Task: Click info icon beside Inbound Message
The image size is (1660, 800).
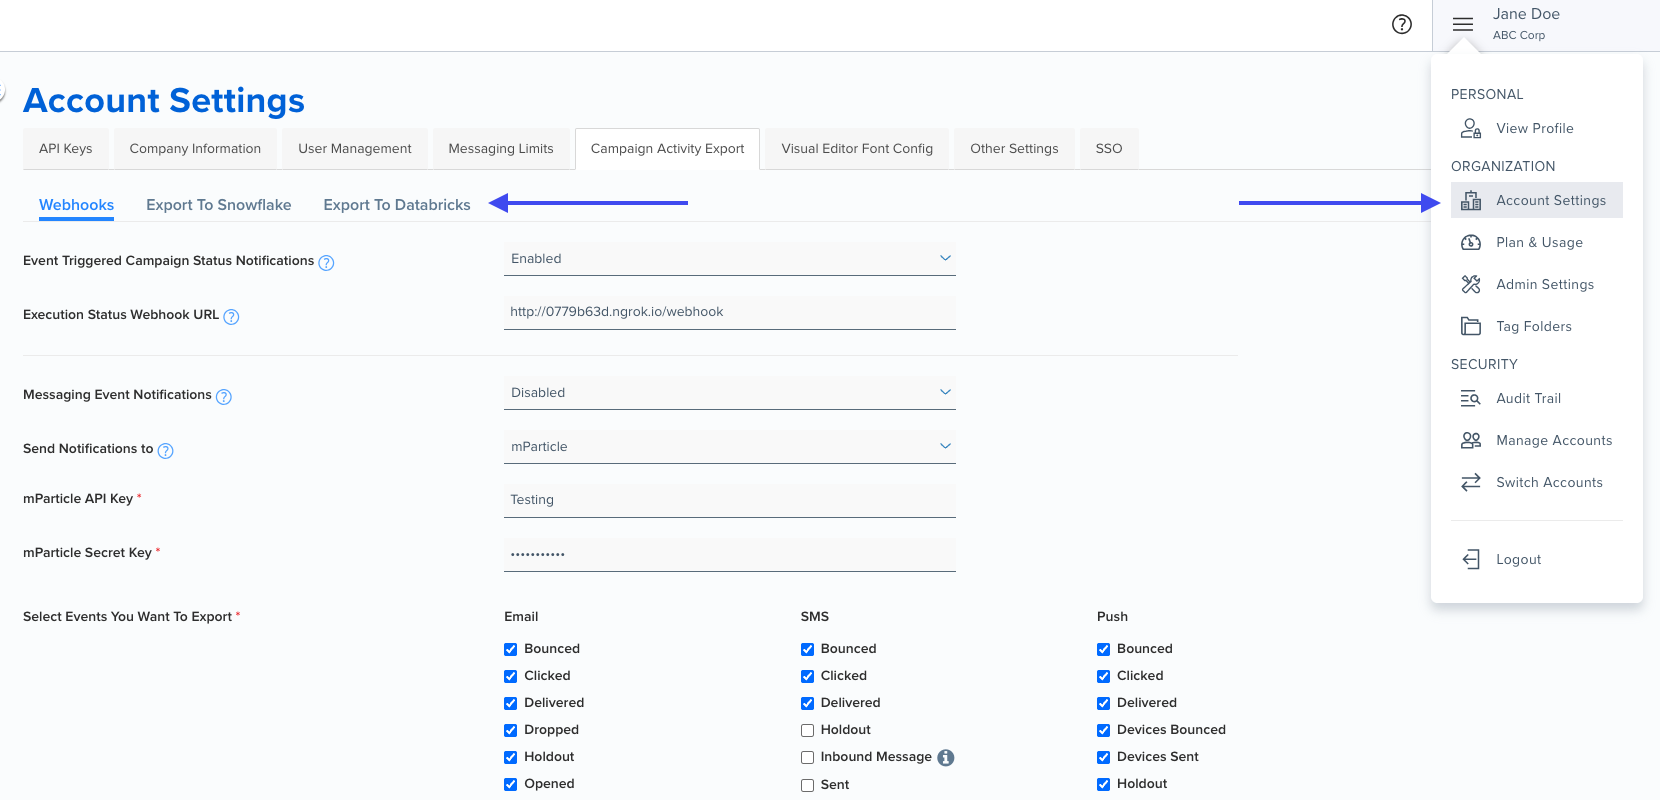Action: tap(946, 758)
